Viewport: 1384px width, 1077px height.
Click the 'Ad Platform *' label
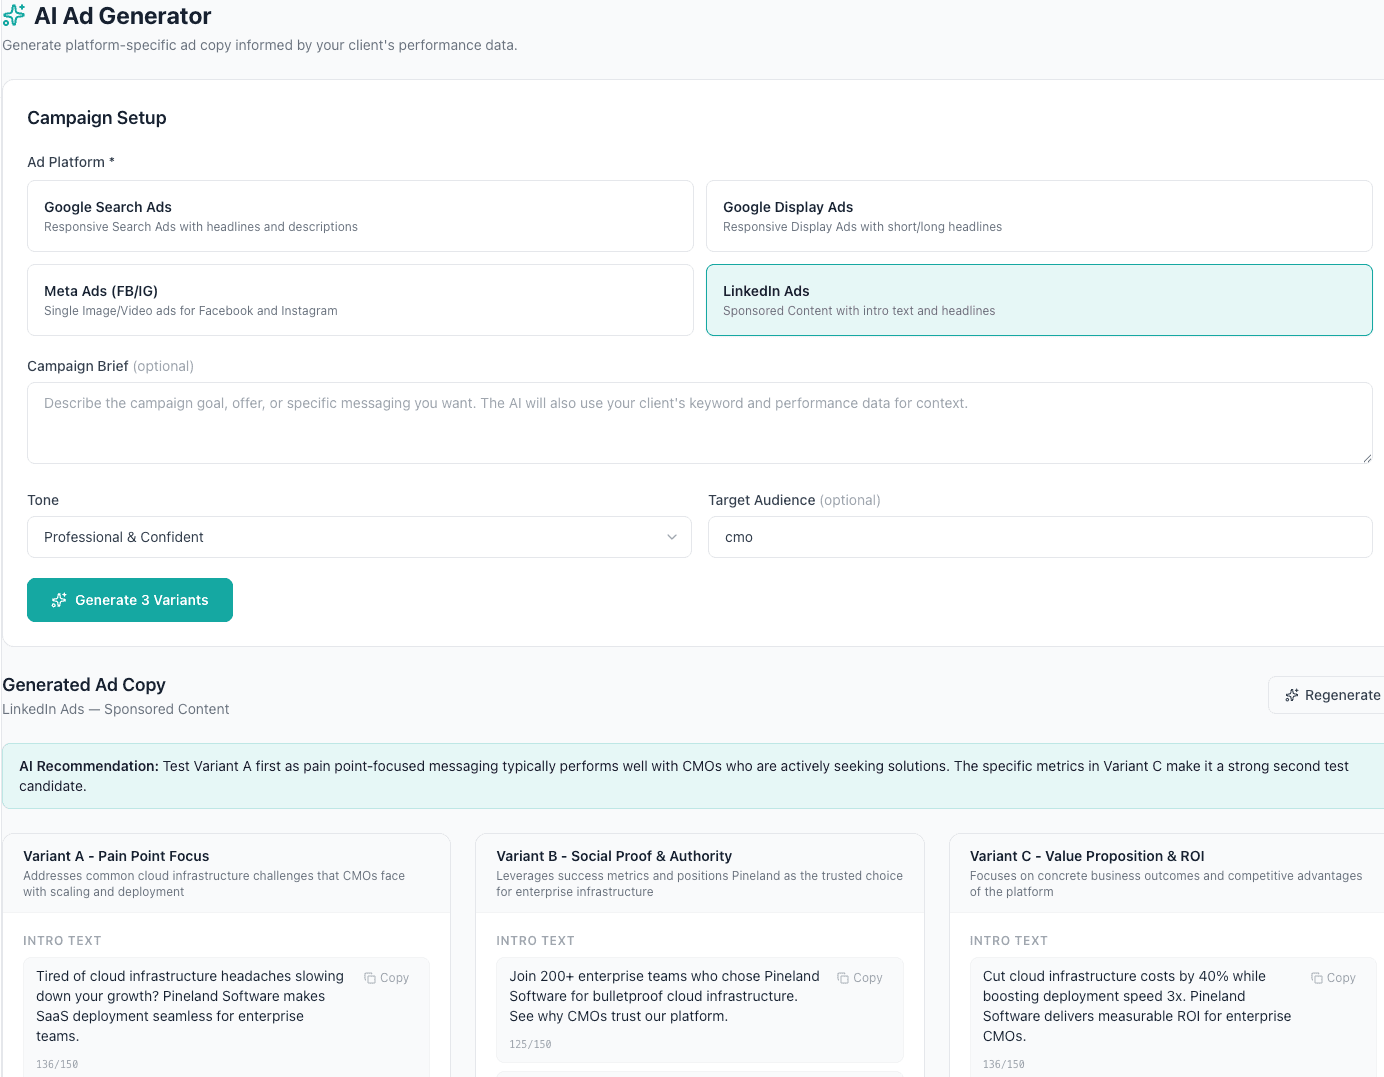(71, 162)
